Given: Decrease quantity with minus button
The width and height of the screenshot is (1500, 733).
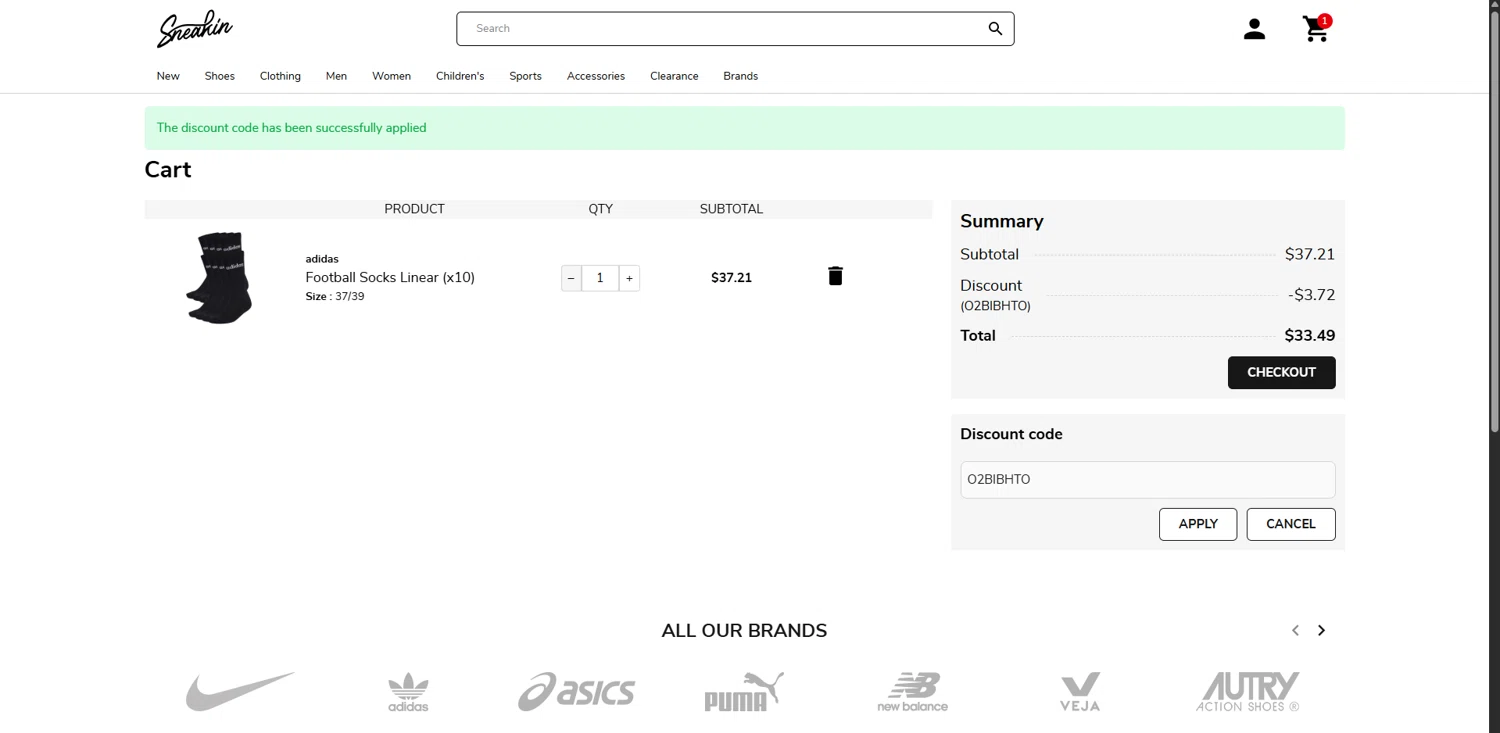Looking at the screenshot, I should point(571,278).
